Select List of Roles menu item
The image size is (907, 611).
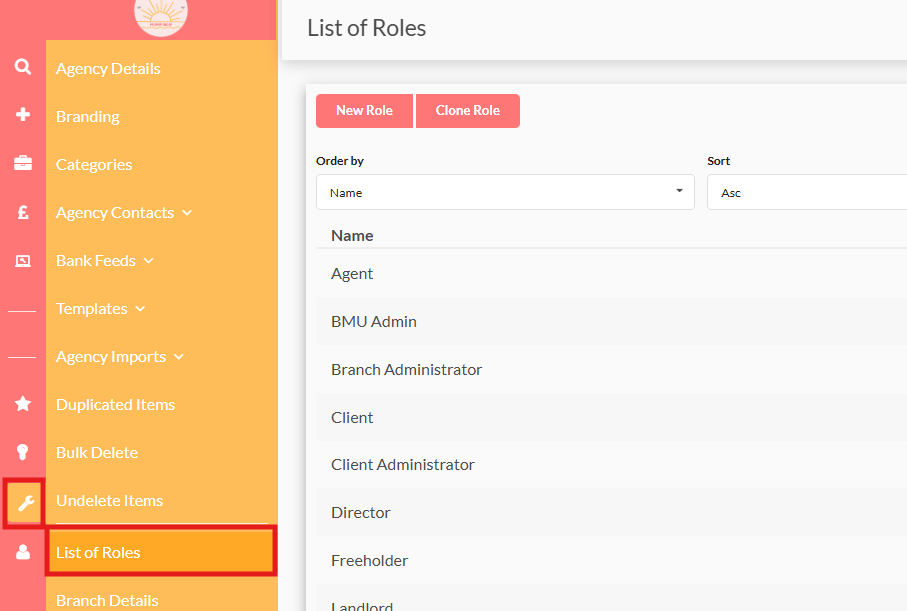161,551
